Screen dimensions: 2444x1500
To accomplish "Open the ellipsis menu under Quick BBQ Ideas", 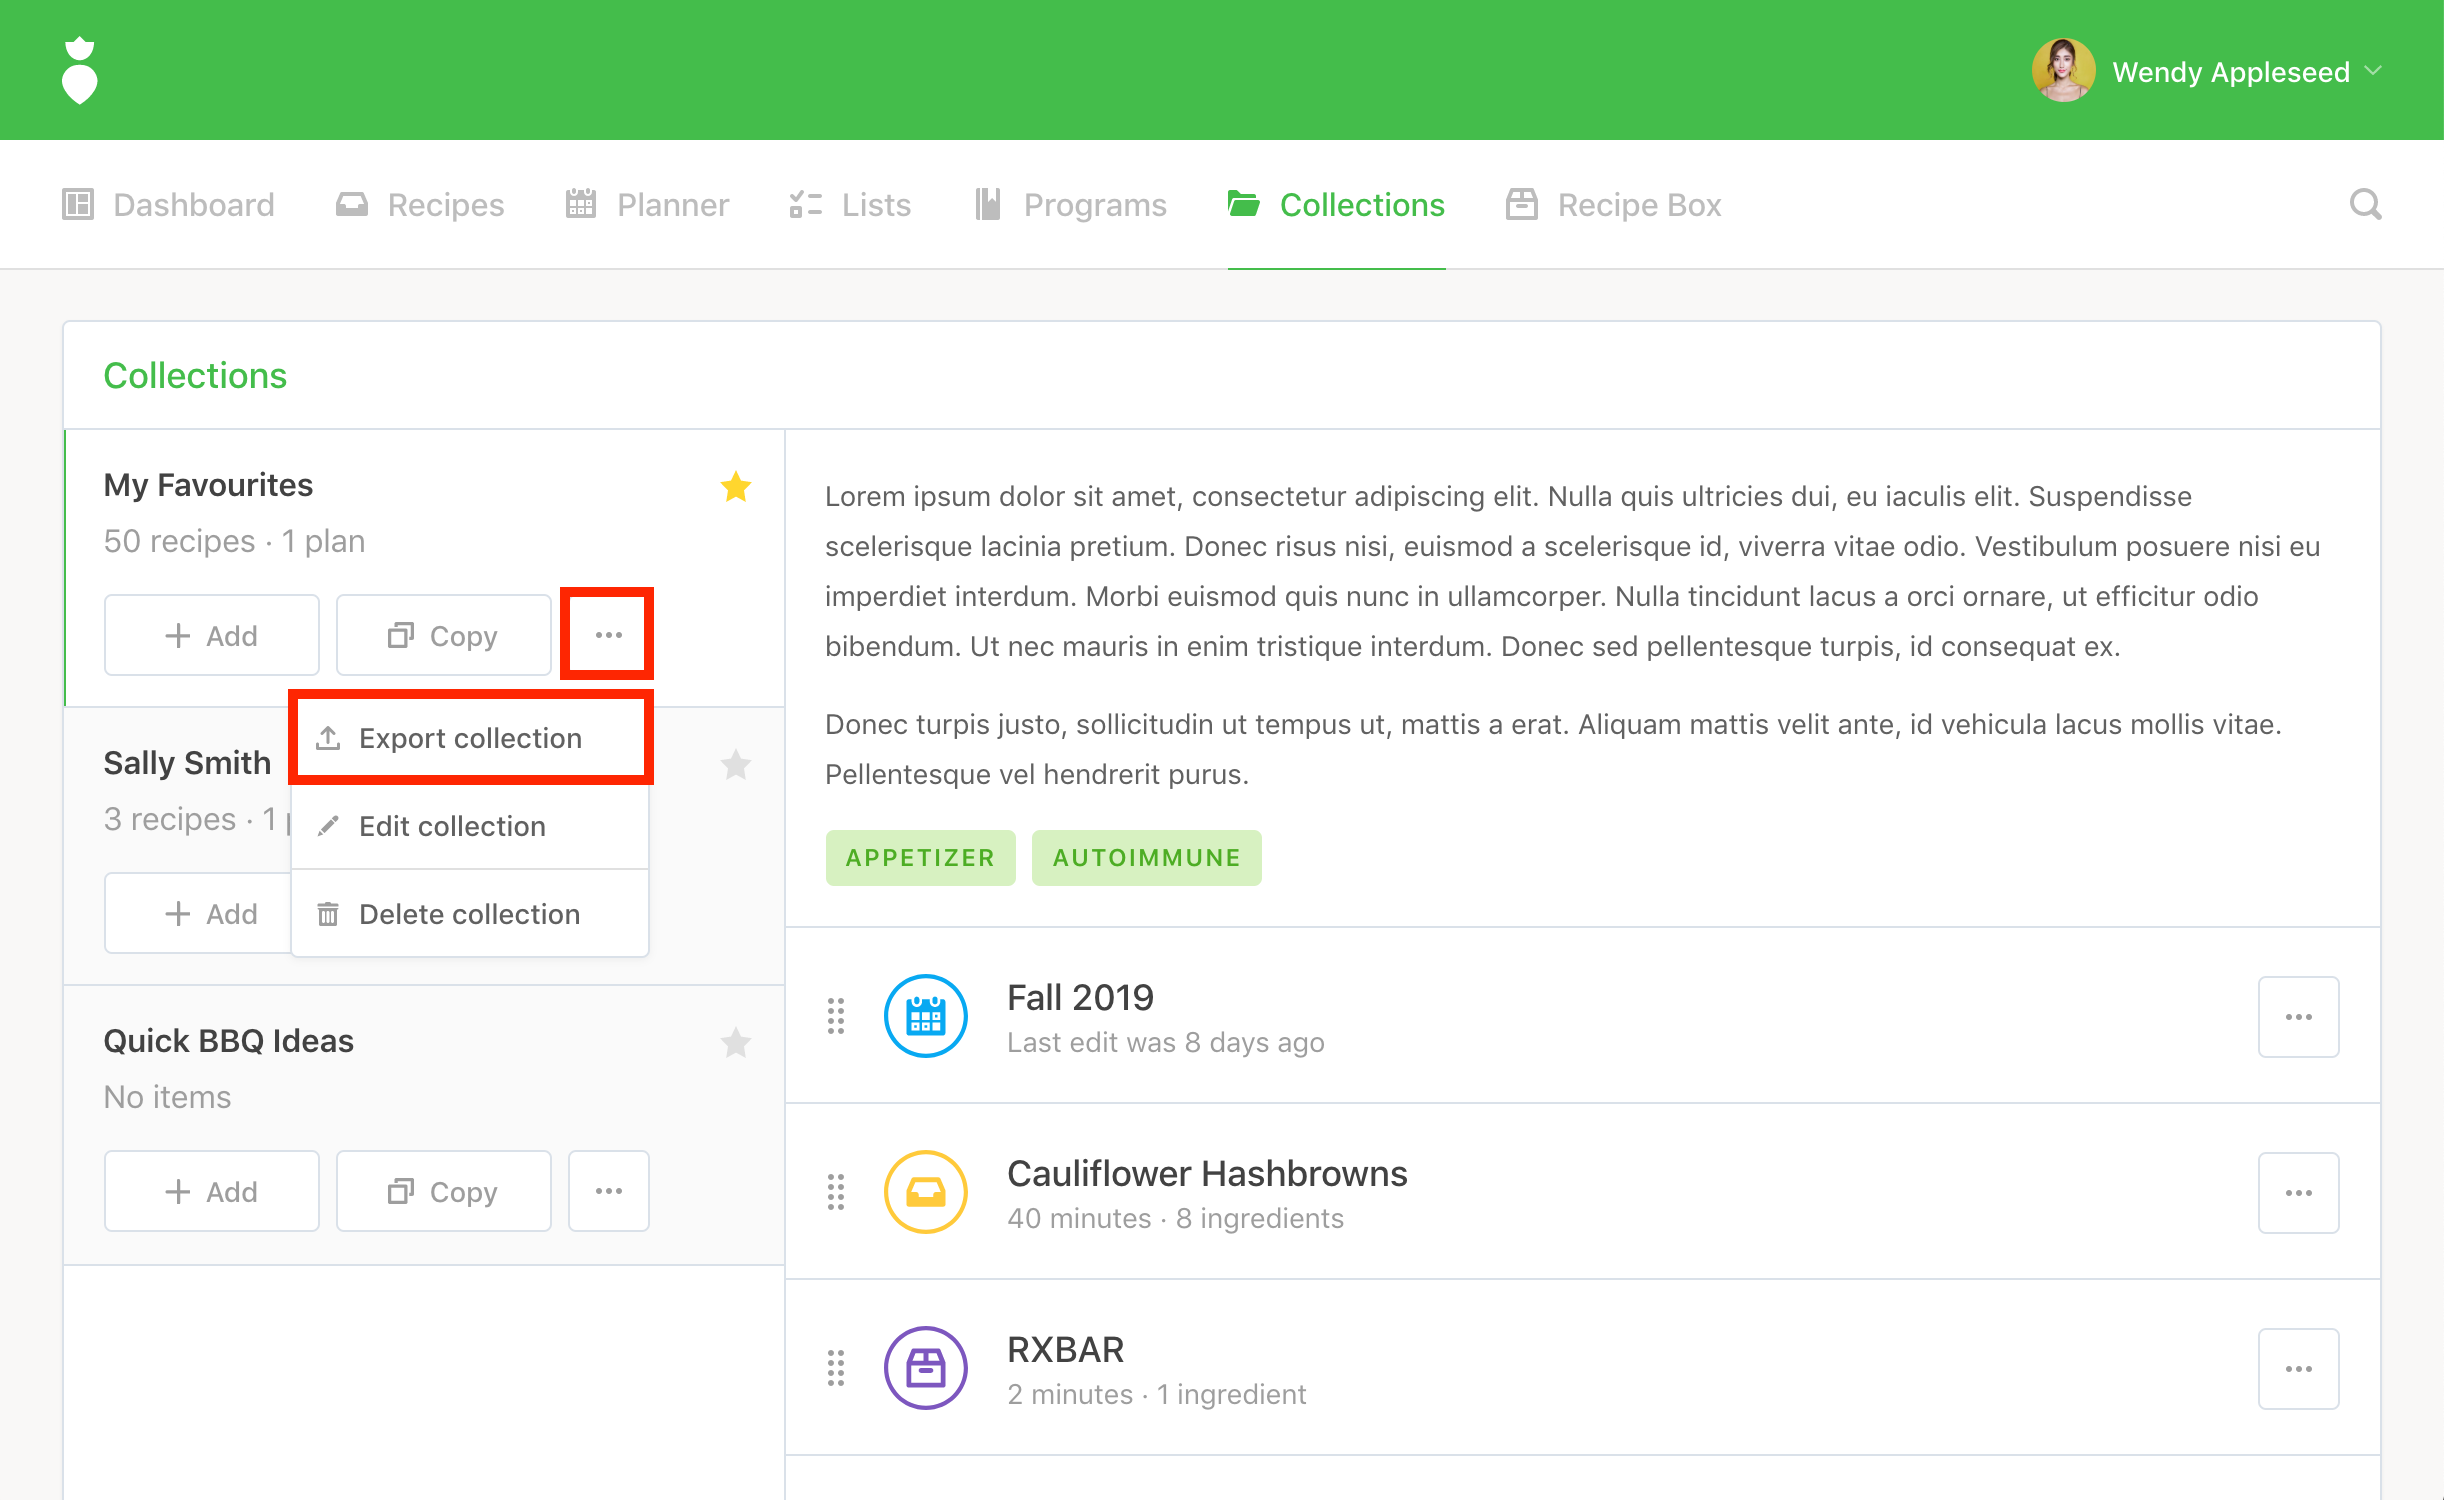I will point(608,1191).
